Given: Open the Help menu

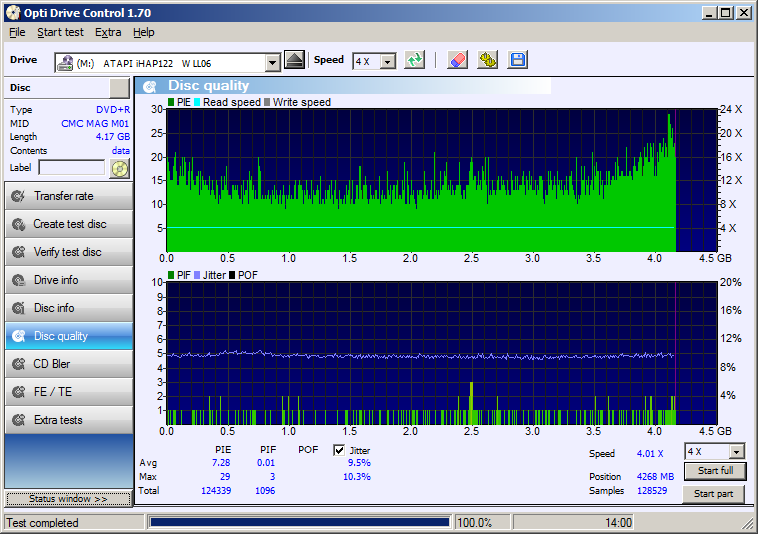Looking at the screenshot, I should [144, 32].
